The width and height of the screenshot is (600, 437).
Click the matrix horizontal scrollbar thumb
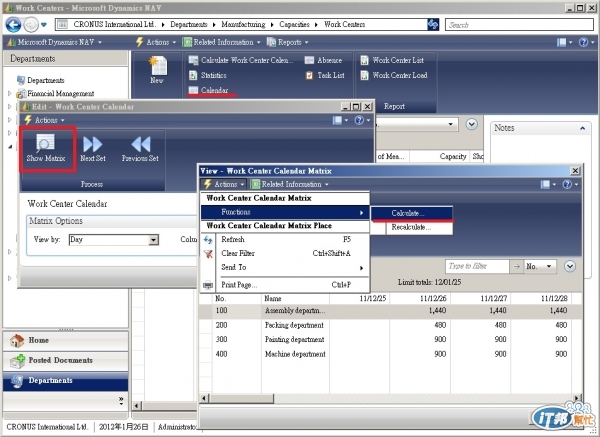241,398
